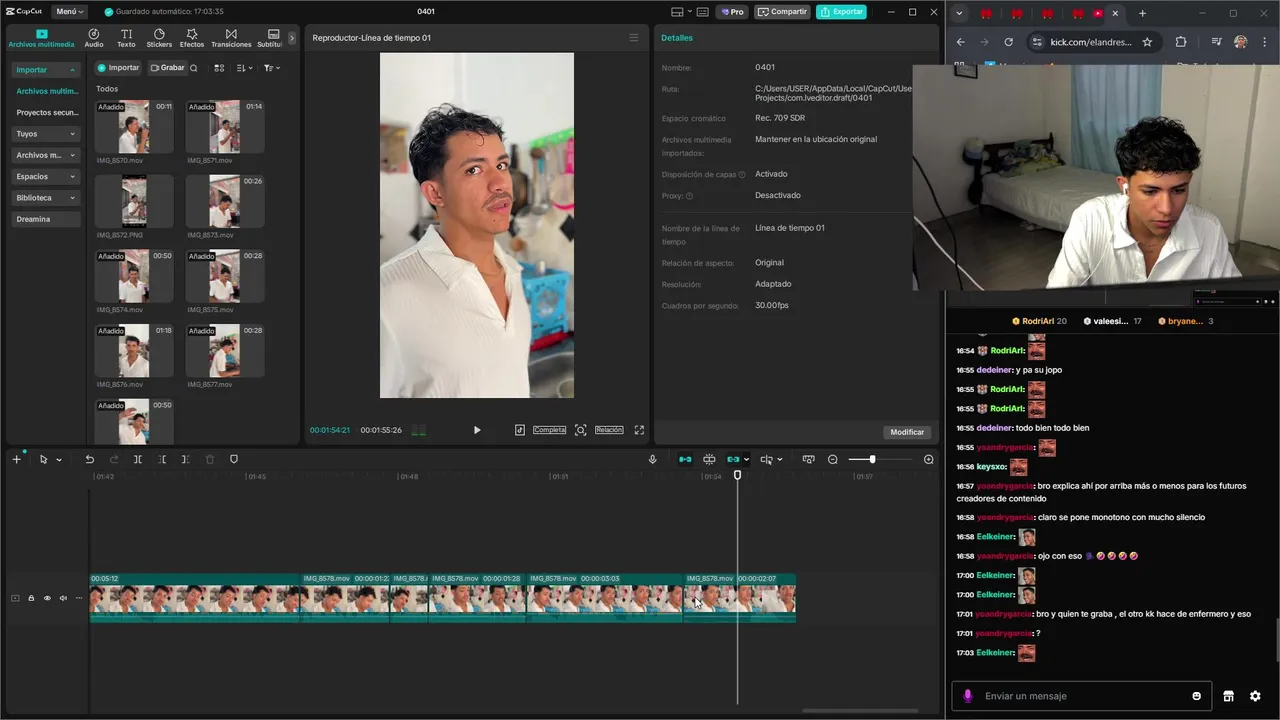Viewport: 1280px width, 720px height.
Task: Click the timeline zoom slider handle
Action: coord(872,459)
